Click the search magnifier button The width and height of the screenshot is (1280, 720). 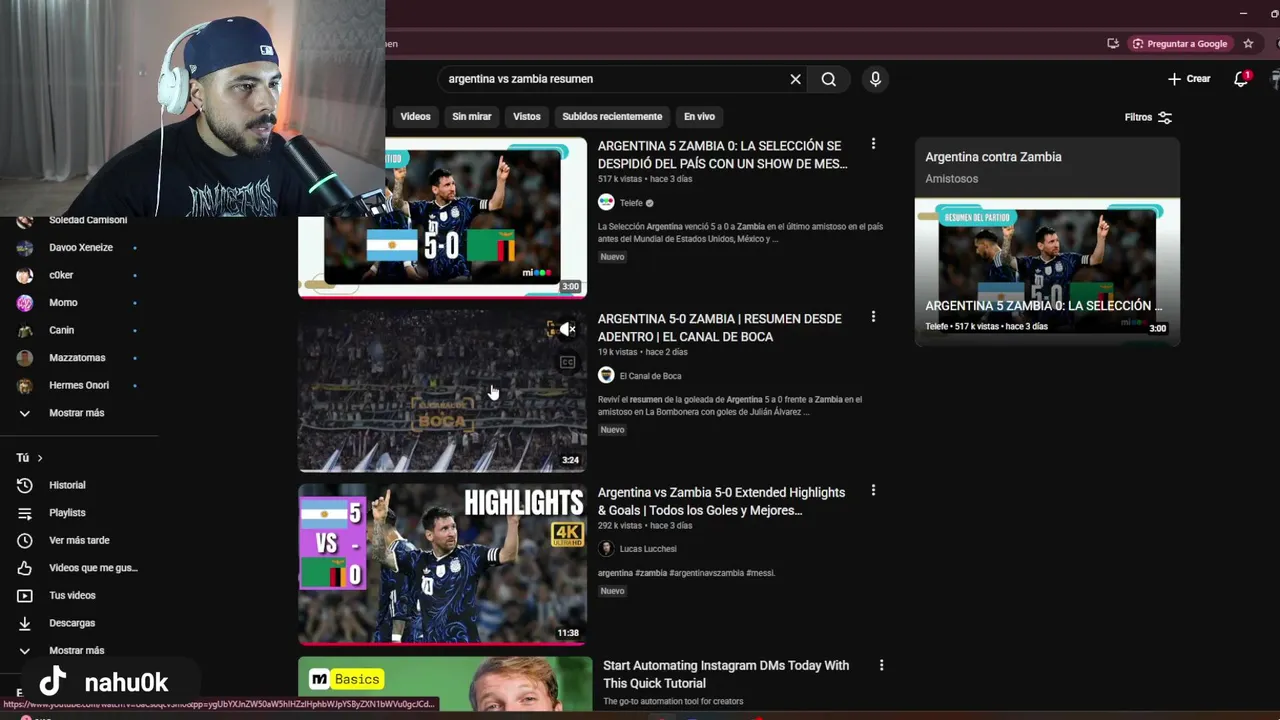(829, 79)
